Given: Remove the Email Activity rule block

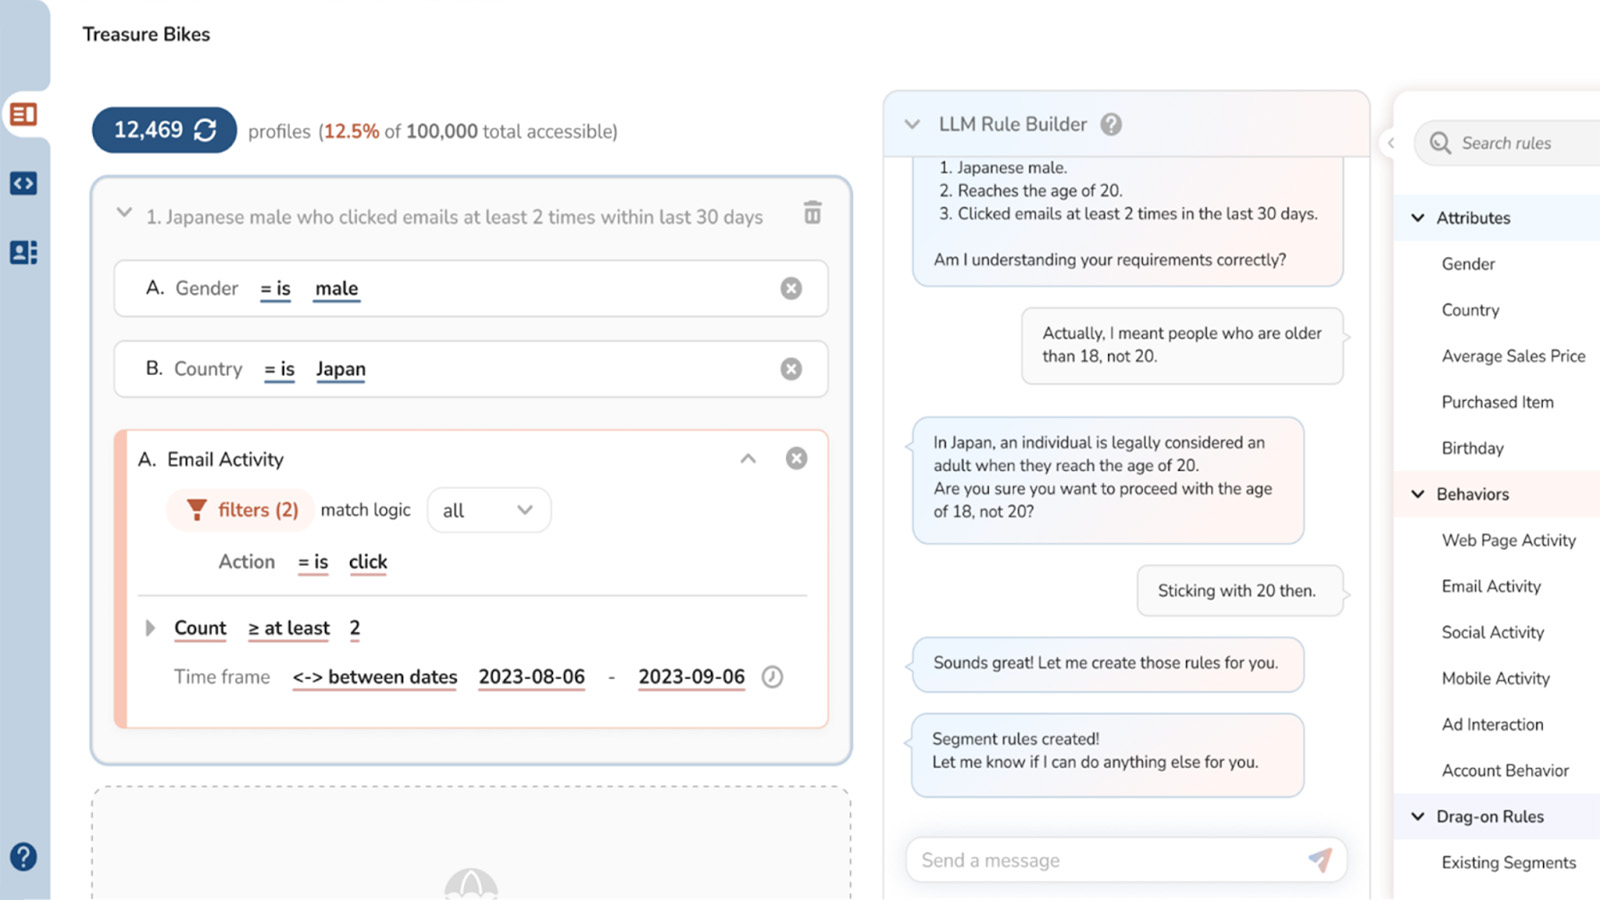Looking at the screenshot, I should [796, 458].
